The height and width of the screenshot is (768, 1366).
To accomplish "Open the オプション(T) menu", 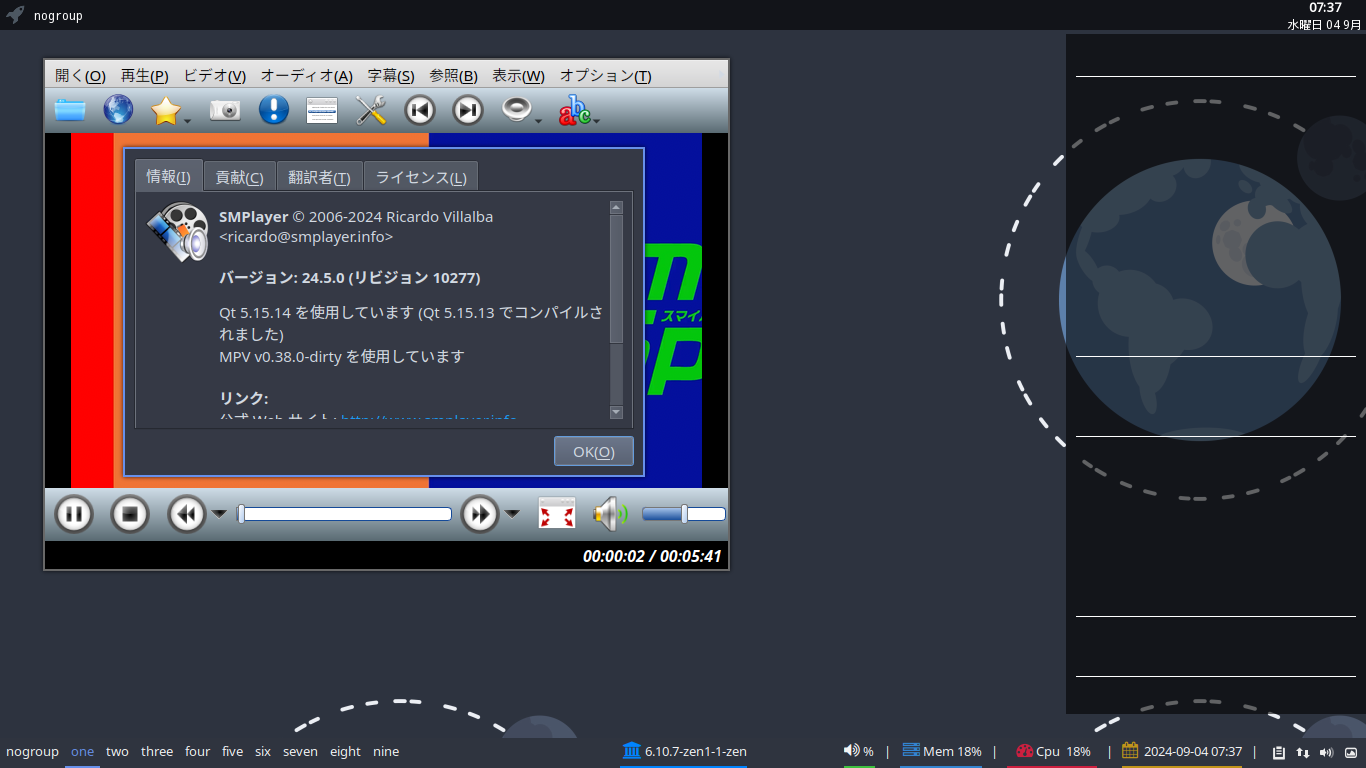I will (x=605, y=75).
